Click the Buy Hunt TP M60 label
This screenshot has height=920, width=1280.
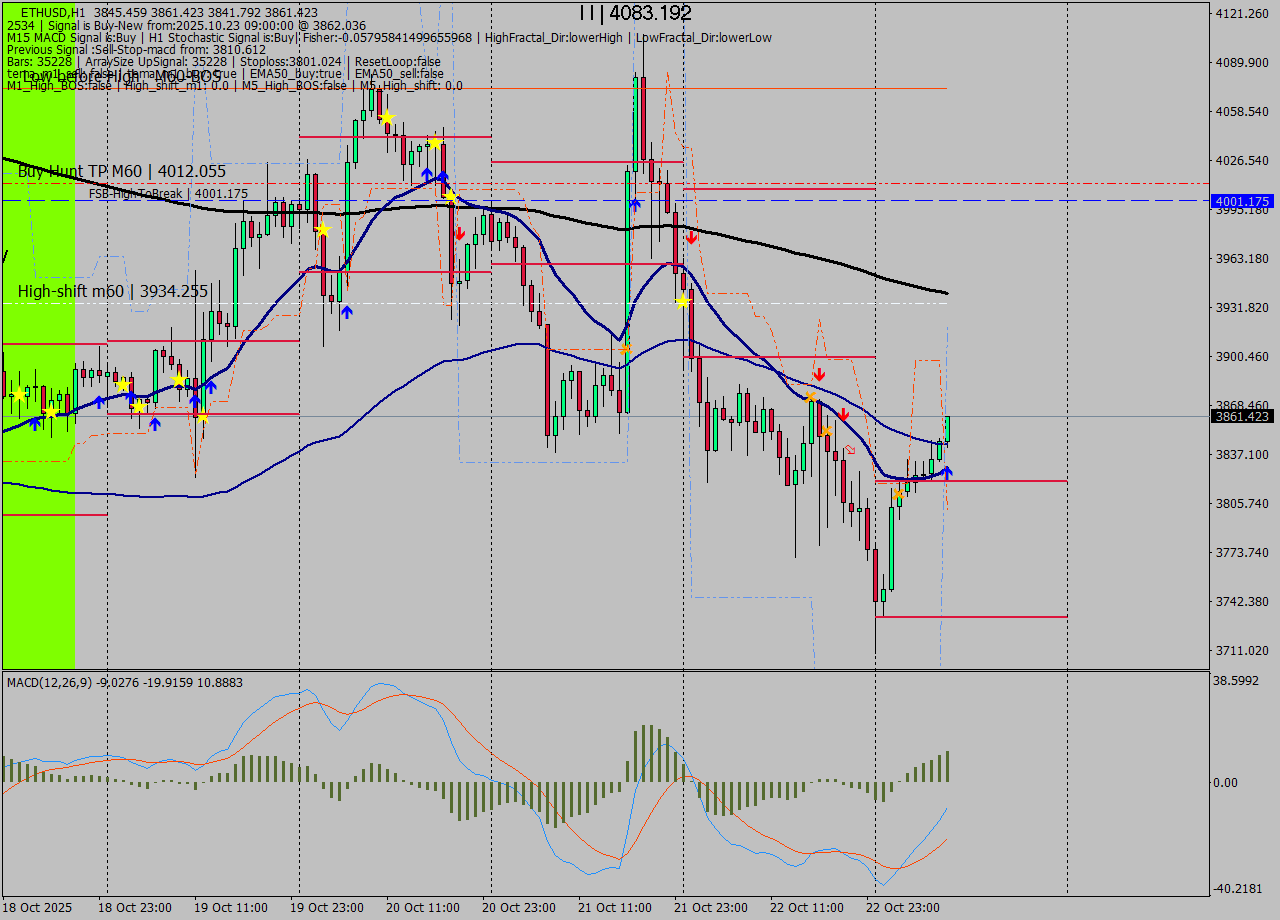[122, 172]
